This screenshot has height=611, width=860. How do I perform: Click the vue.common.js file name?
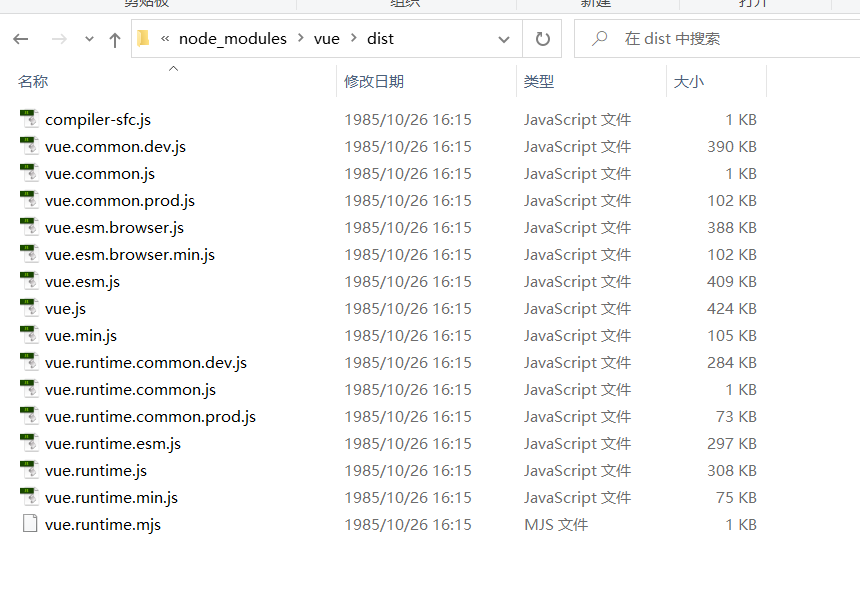100,174
